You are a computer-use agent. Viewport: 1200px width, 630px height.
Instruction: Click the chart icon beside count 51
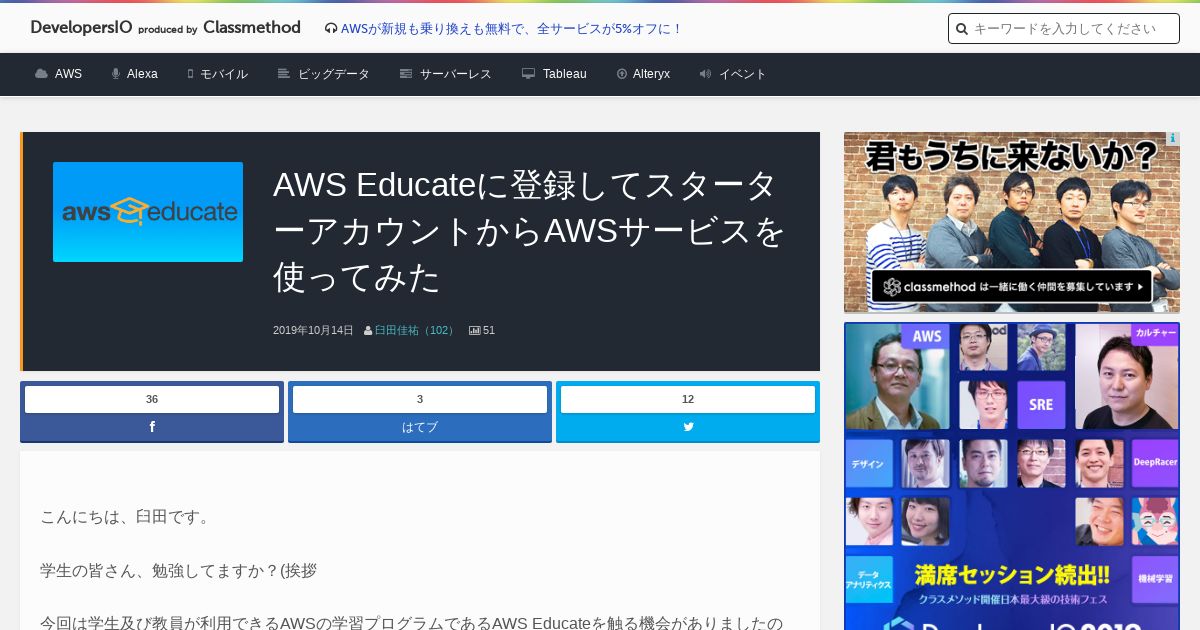click(x=475, y=330)
